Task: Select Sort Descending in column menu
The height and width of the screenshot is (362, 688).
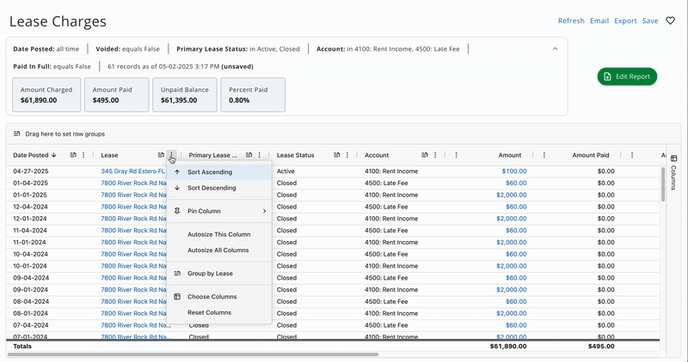Action: point(219,188)
